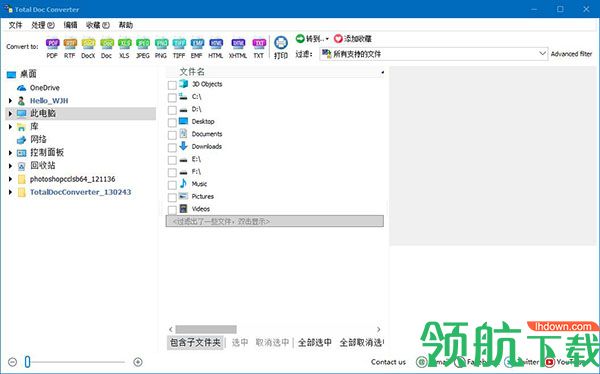Check the Music checkbox
The image size is (600, 374).
[x=172, y=185]
